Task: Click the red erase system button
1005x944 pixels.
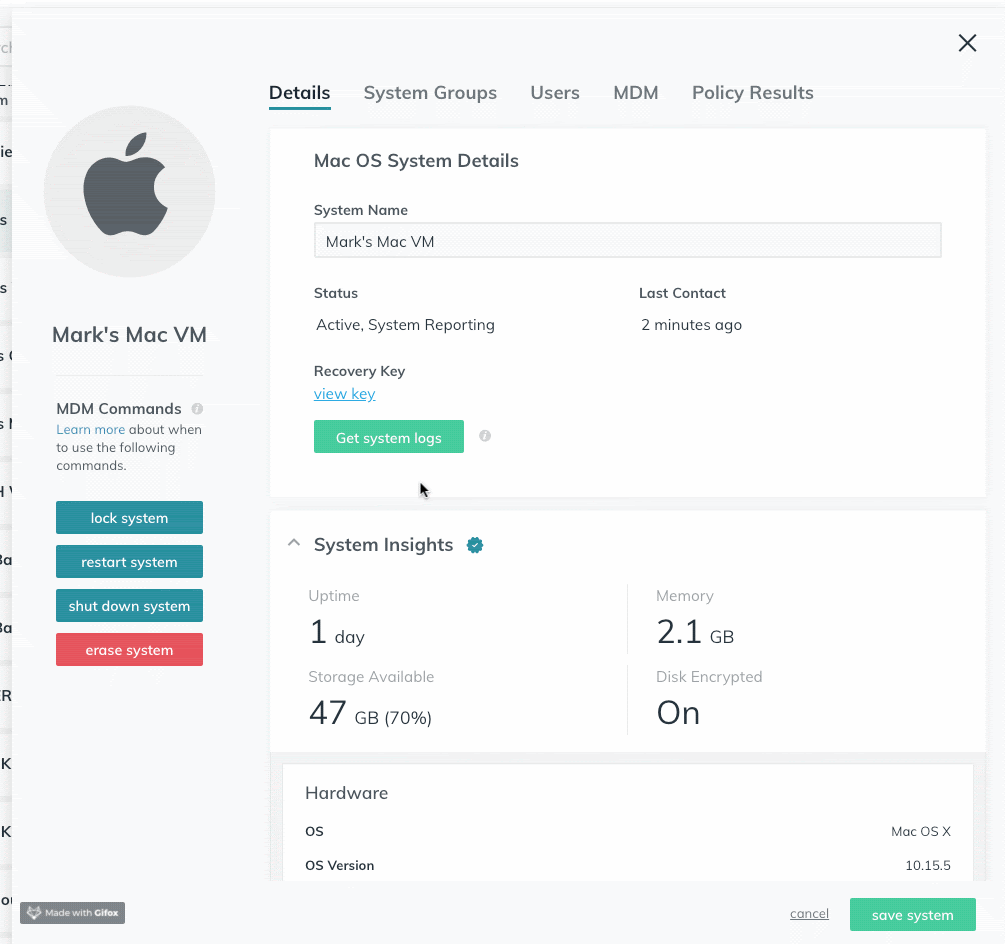Action: tap(129, 650)
